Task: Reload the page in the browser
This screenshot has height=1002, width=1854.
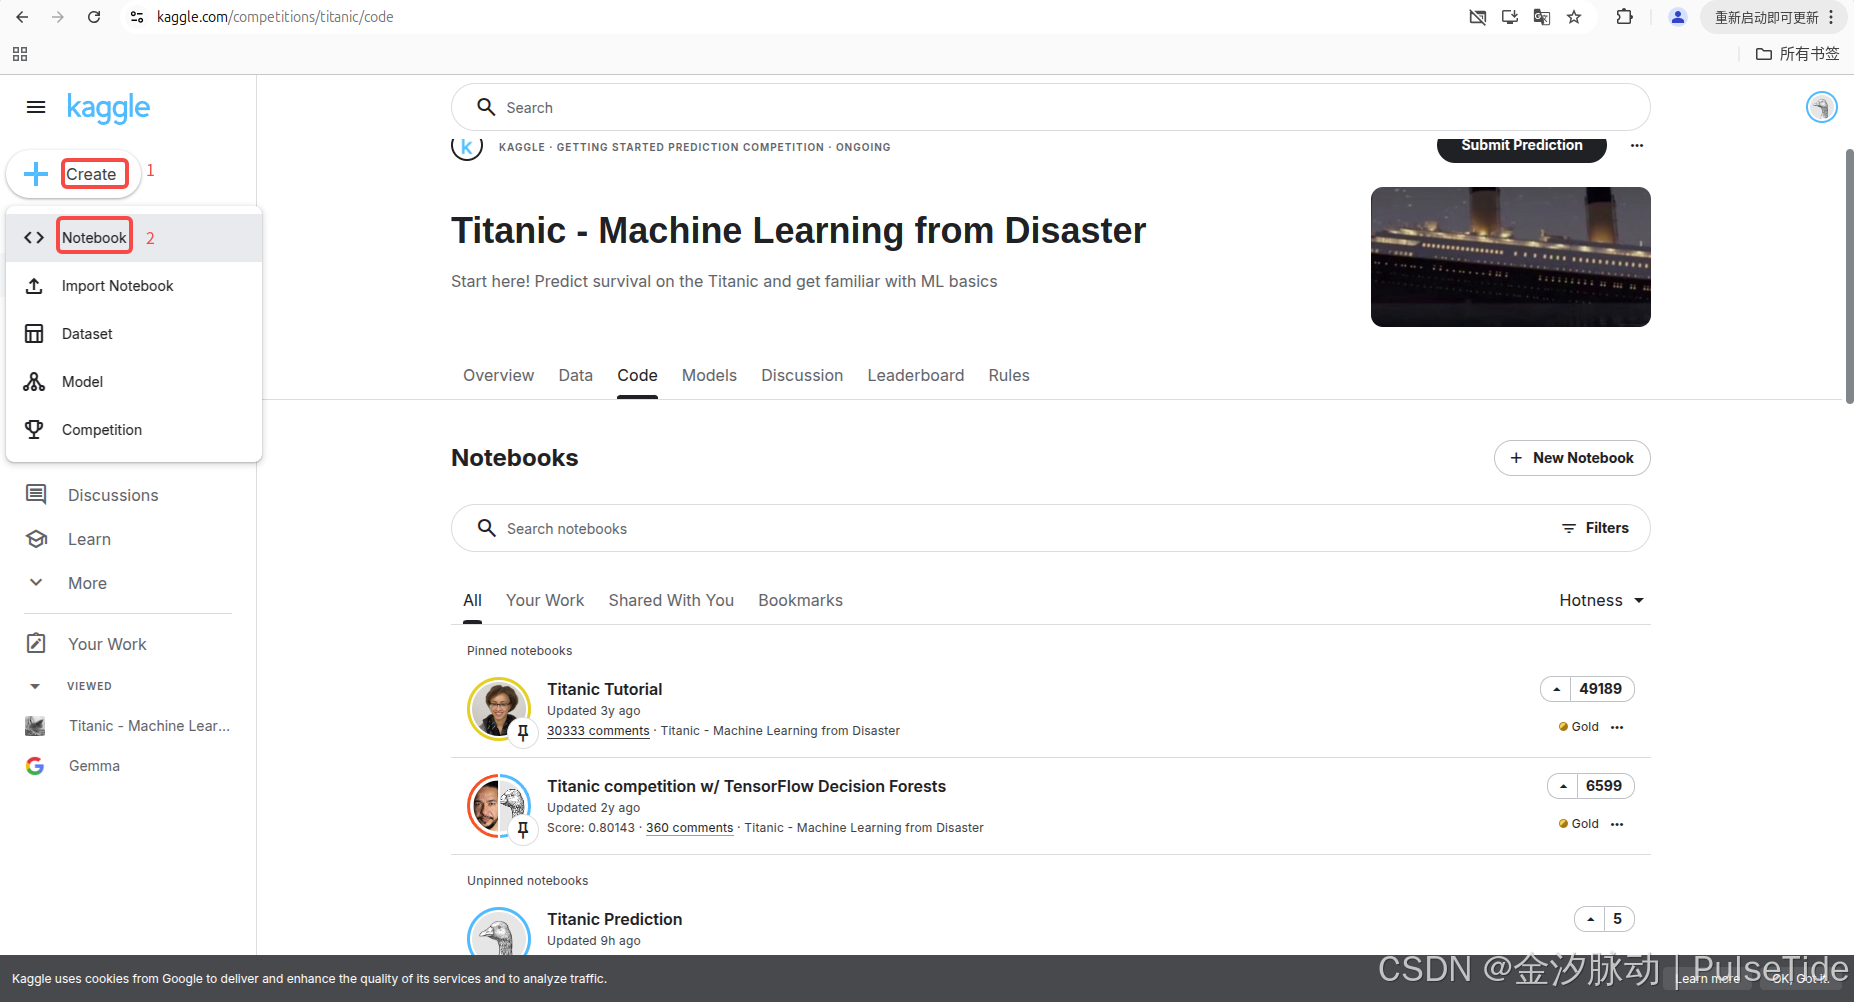Action: point(94,17)
